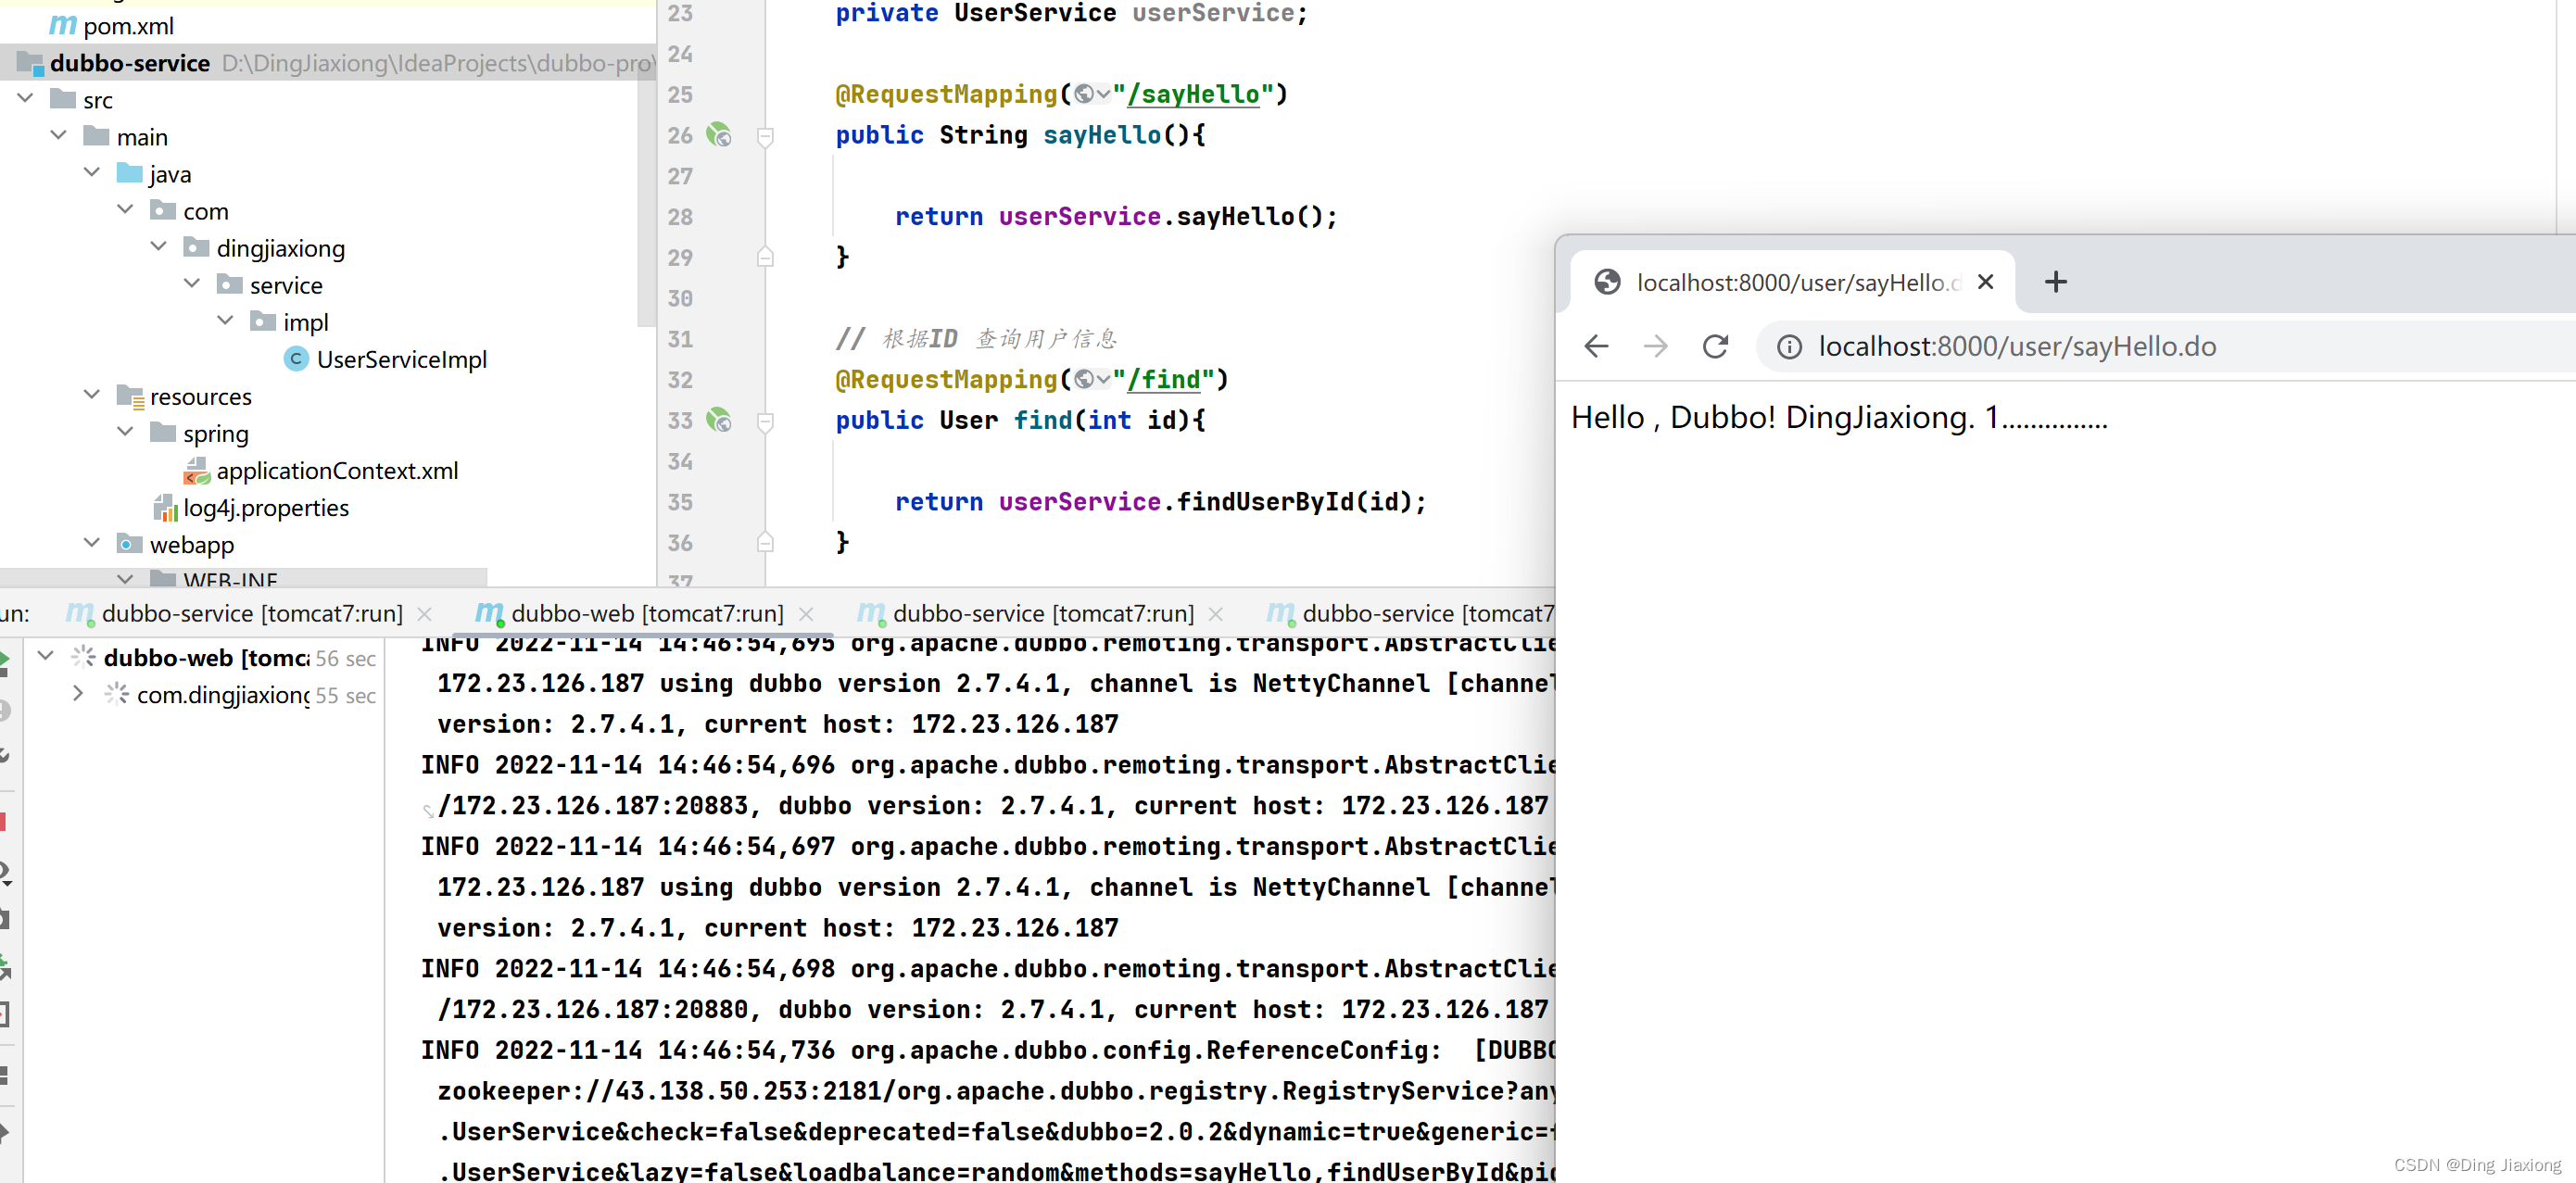Click the project tree horizontal scrollbar
Image resolution: width=2576 pixels, height=1183 pixels.
[x=244, y=577]
